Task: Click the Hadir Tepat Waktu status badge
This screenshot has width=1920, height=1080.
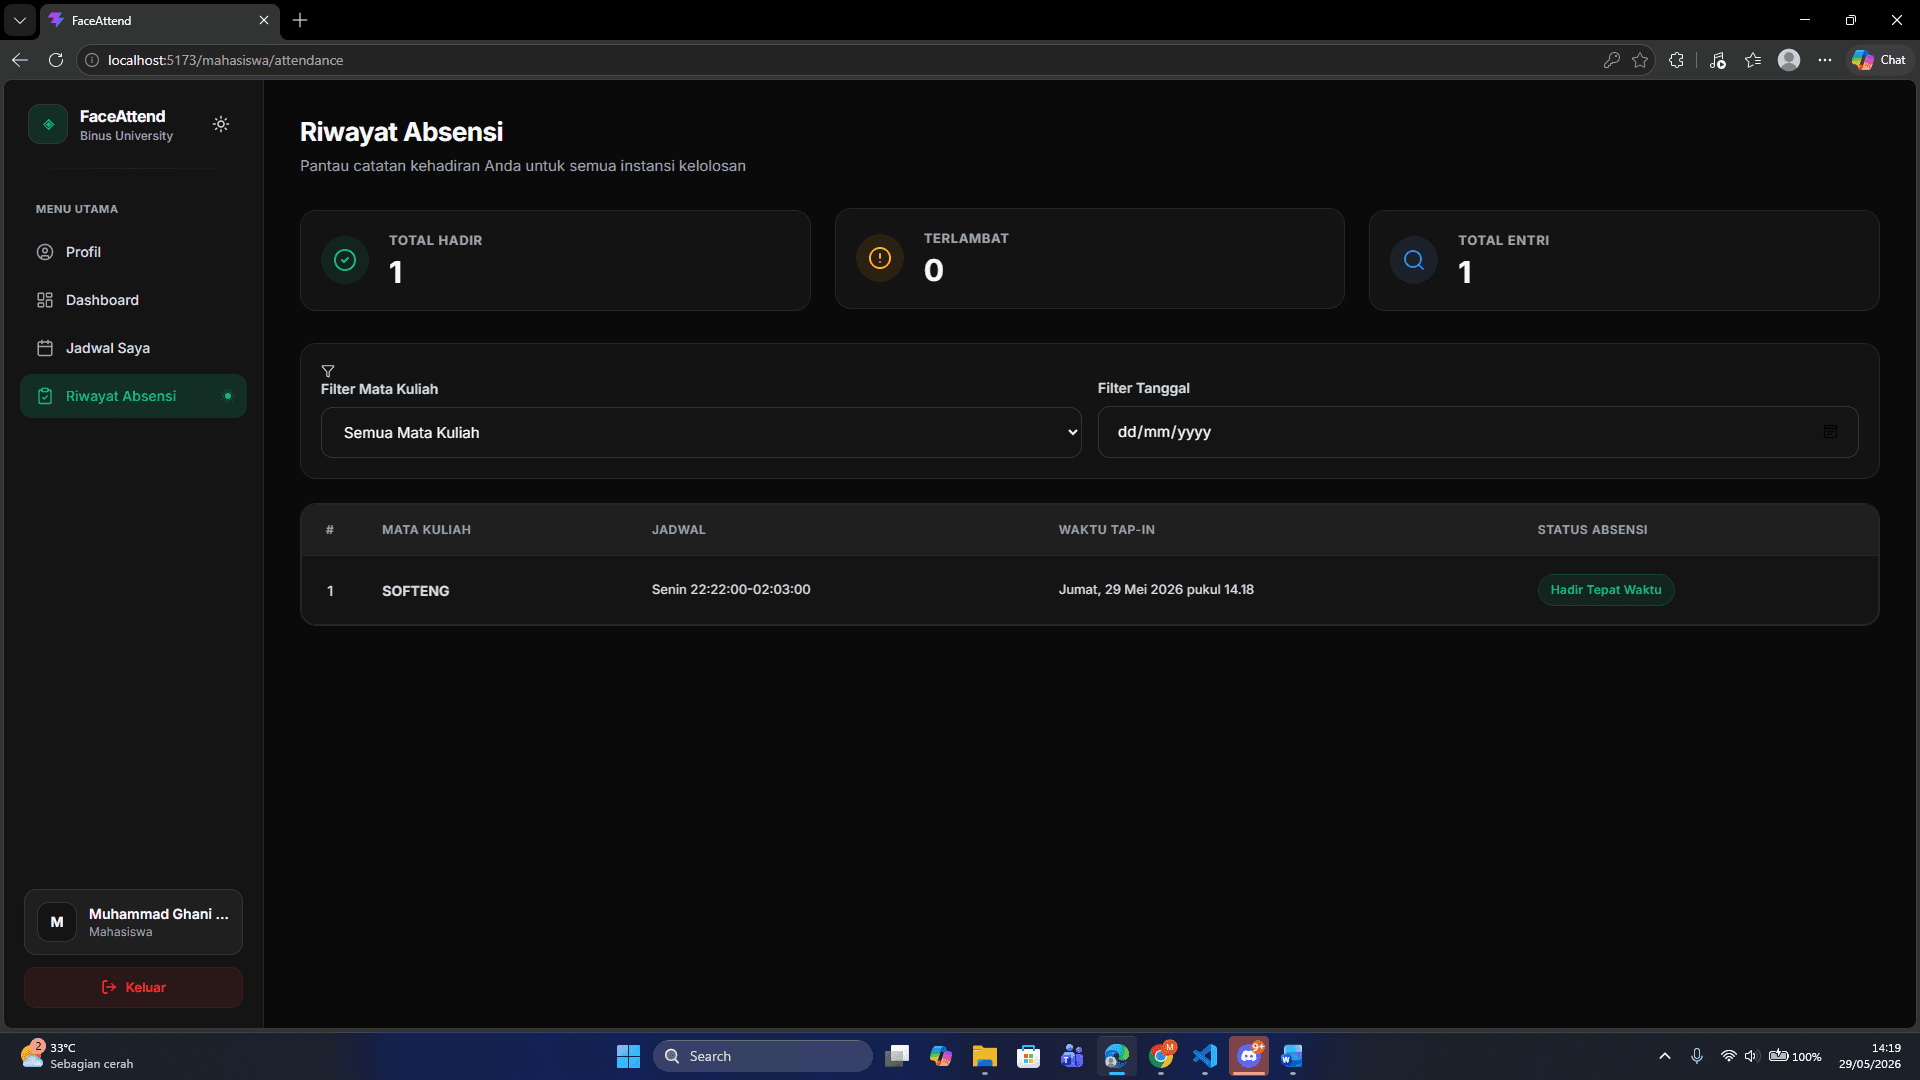Action: click(1606, 590)
